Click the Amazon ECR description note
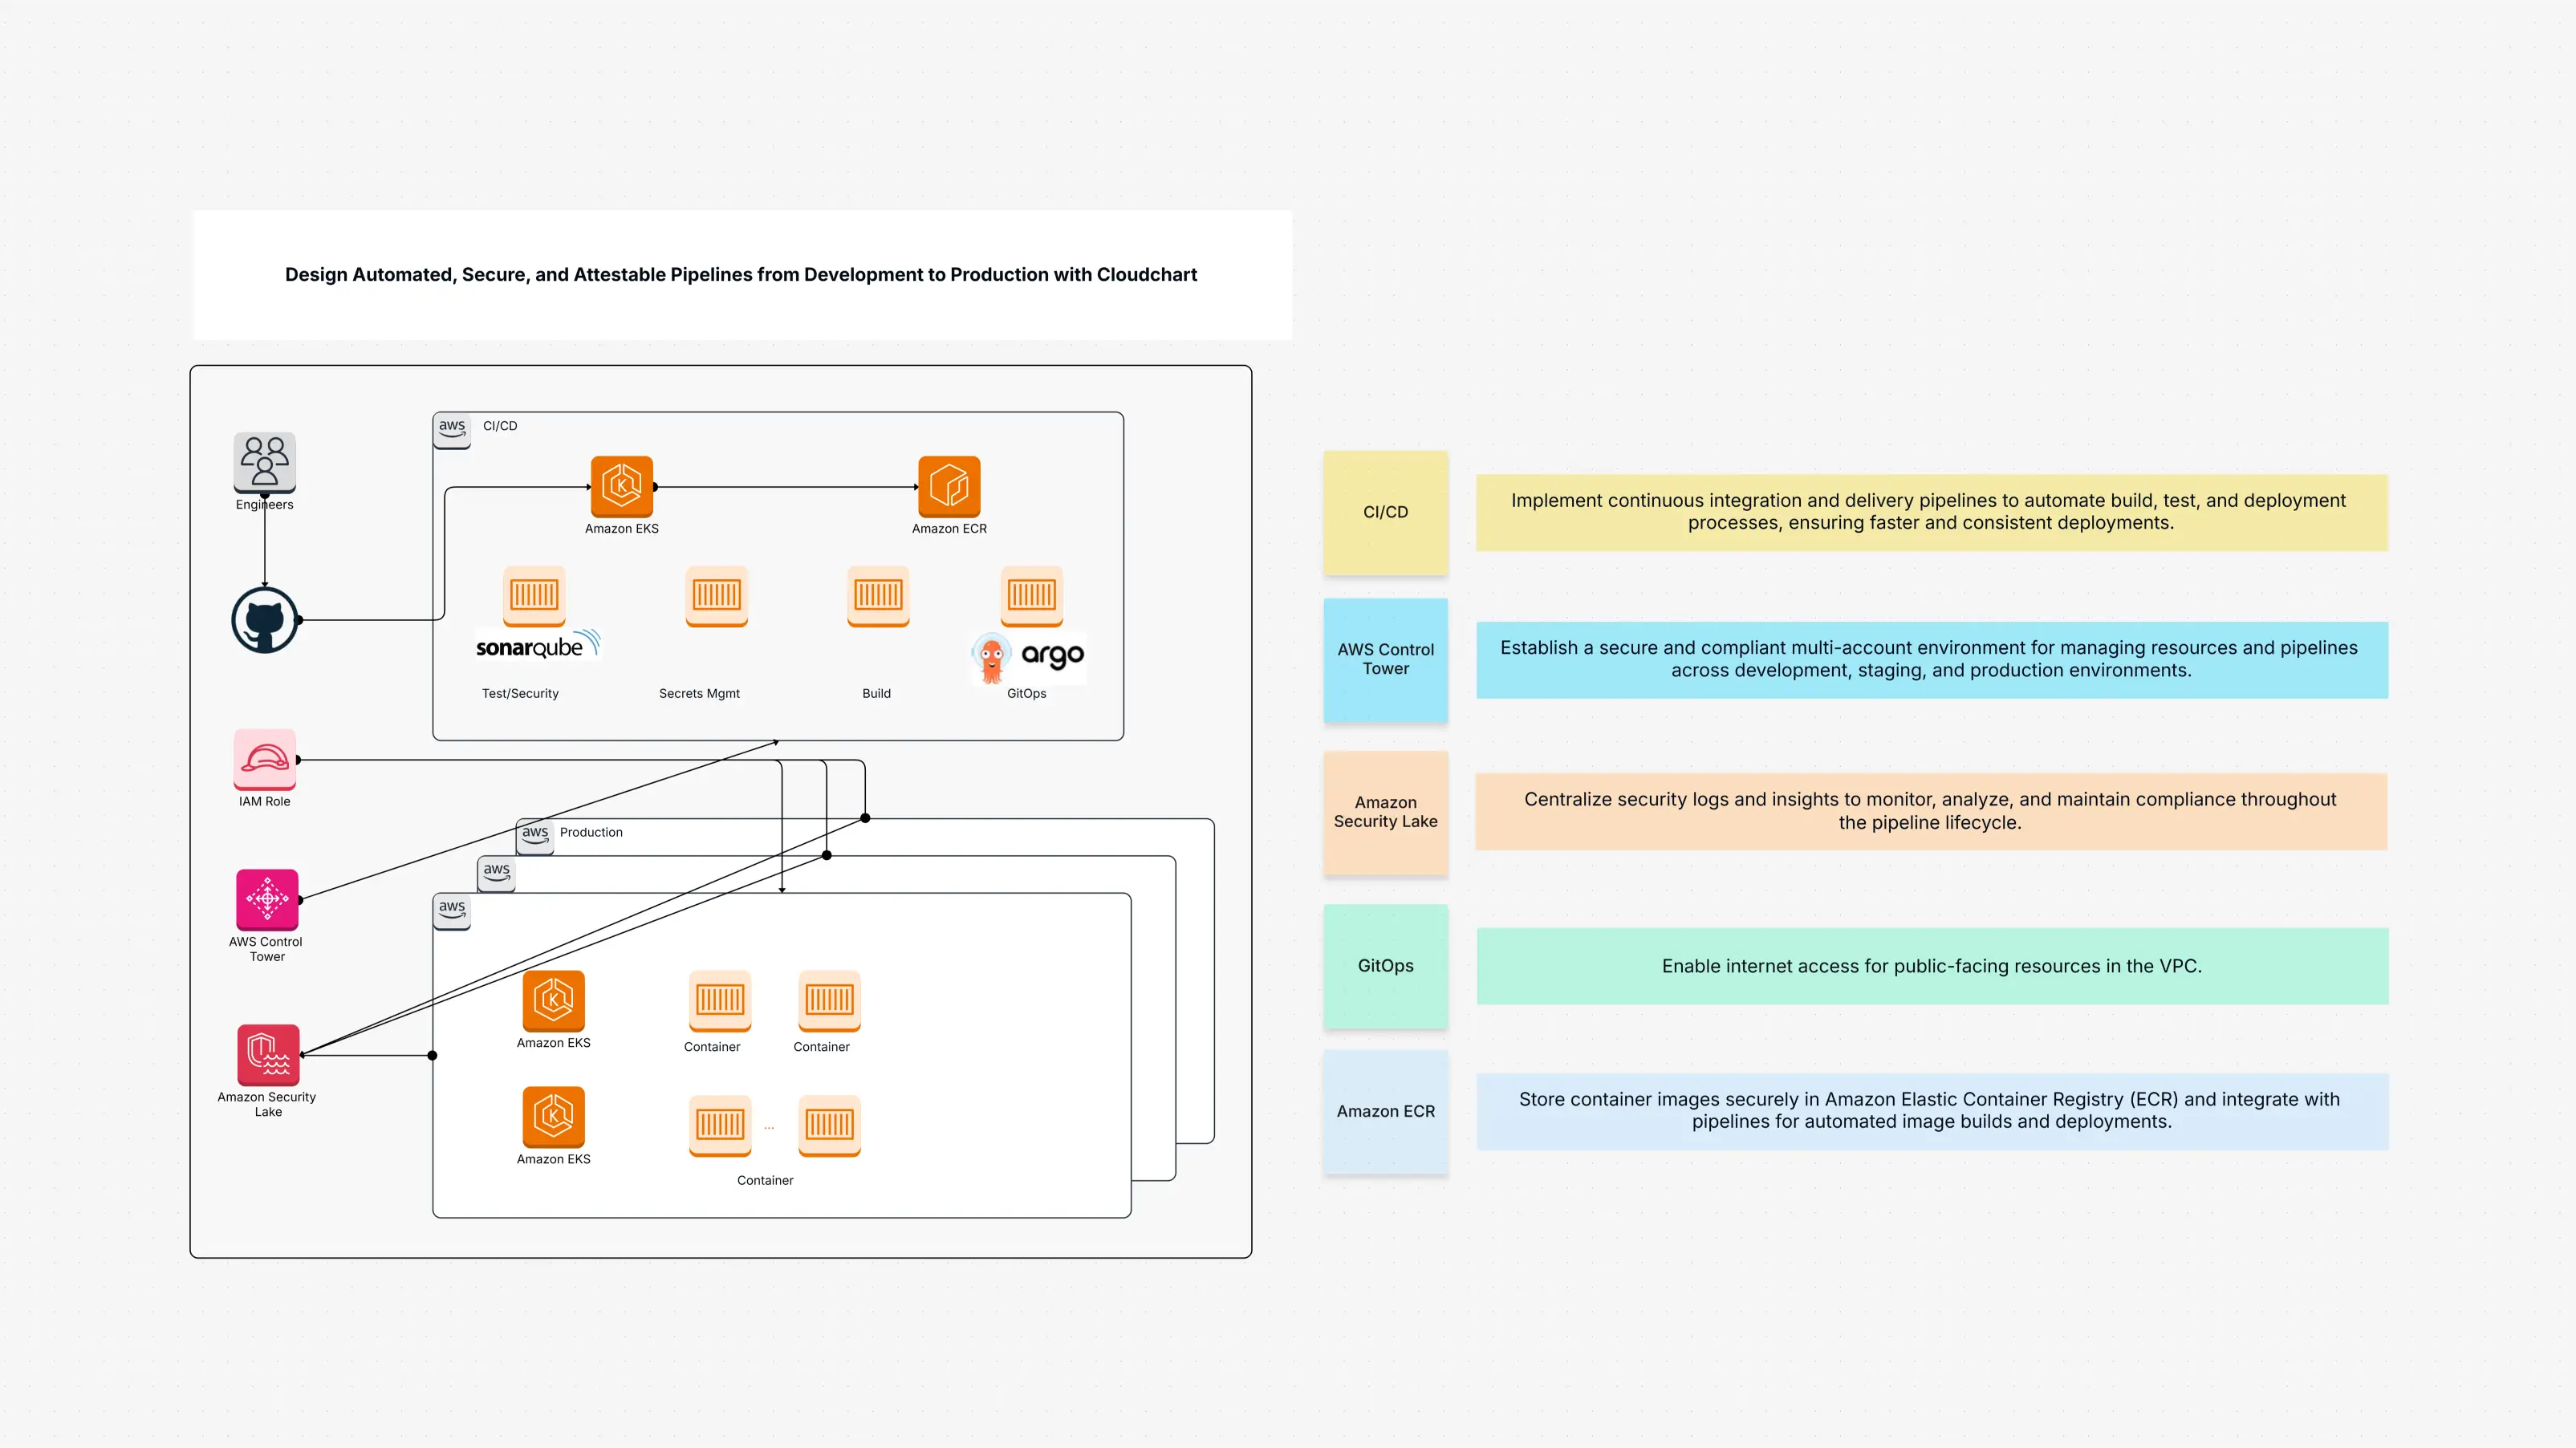This screenshot has height=1448, width=2576. pos(1930,1110)
